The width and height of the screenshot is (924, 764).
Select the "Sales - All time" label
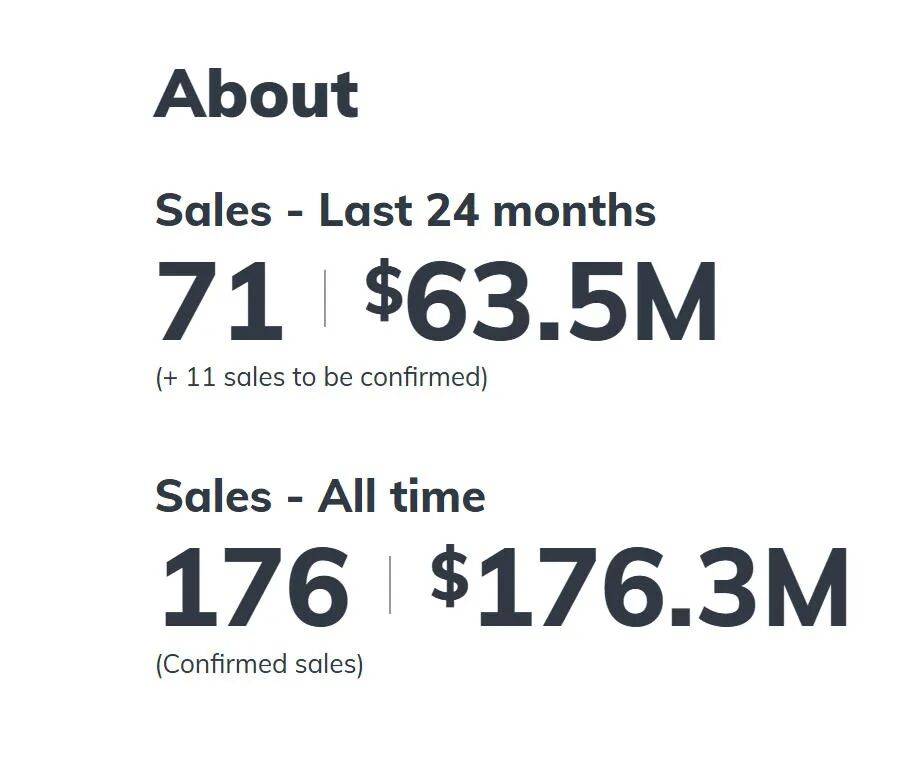click(320, 497)
